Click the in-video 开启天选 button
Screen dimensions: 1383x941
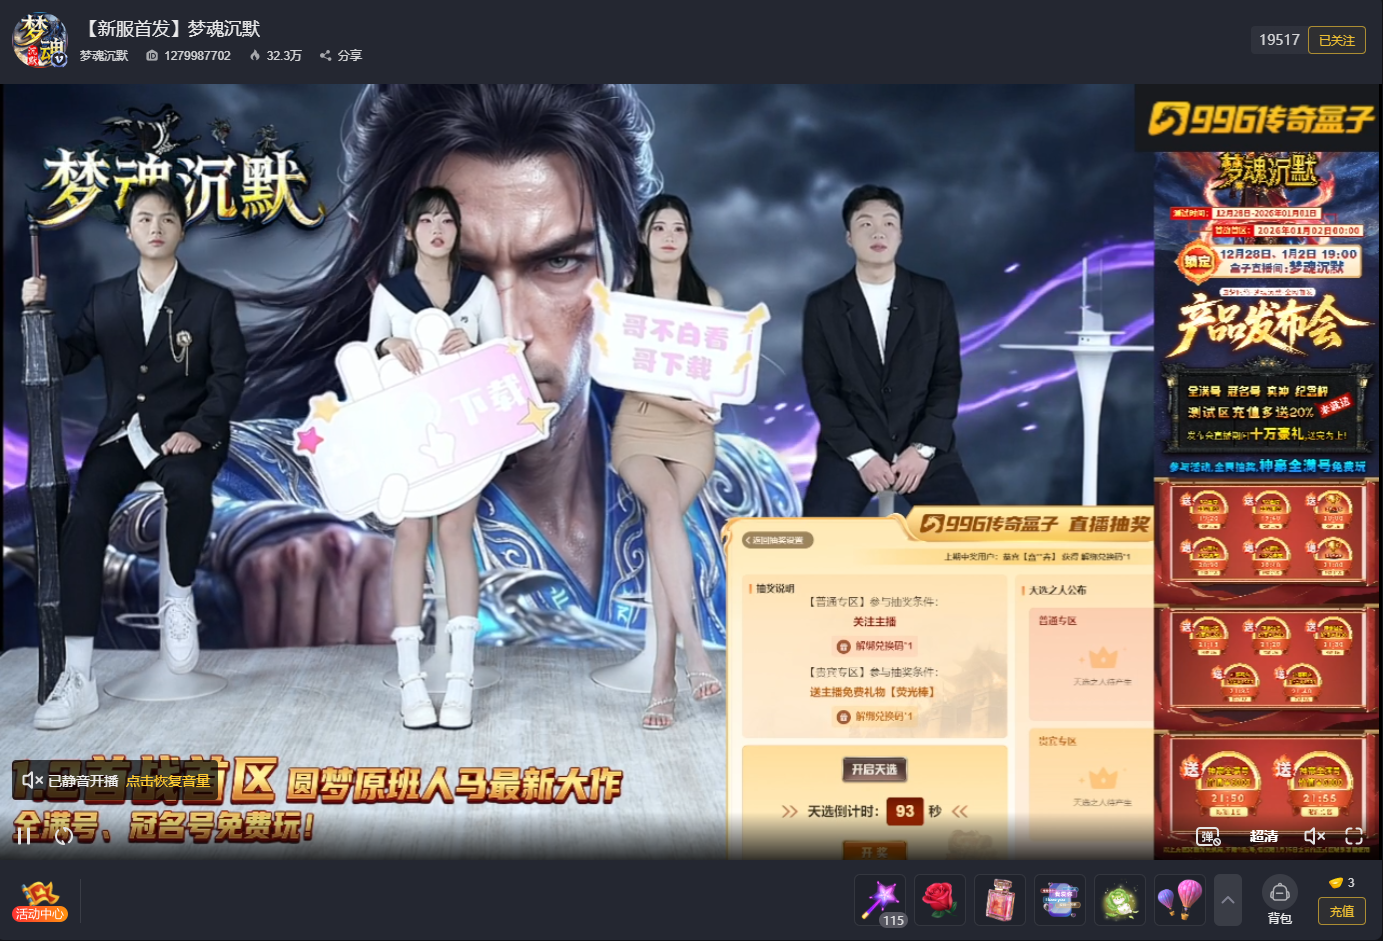(x=875, y=769)
